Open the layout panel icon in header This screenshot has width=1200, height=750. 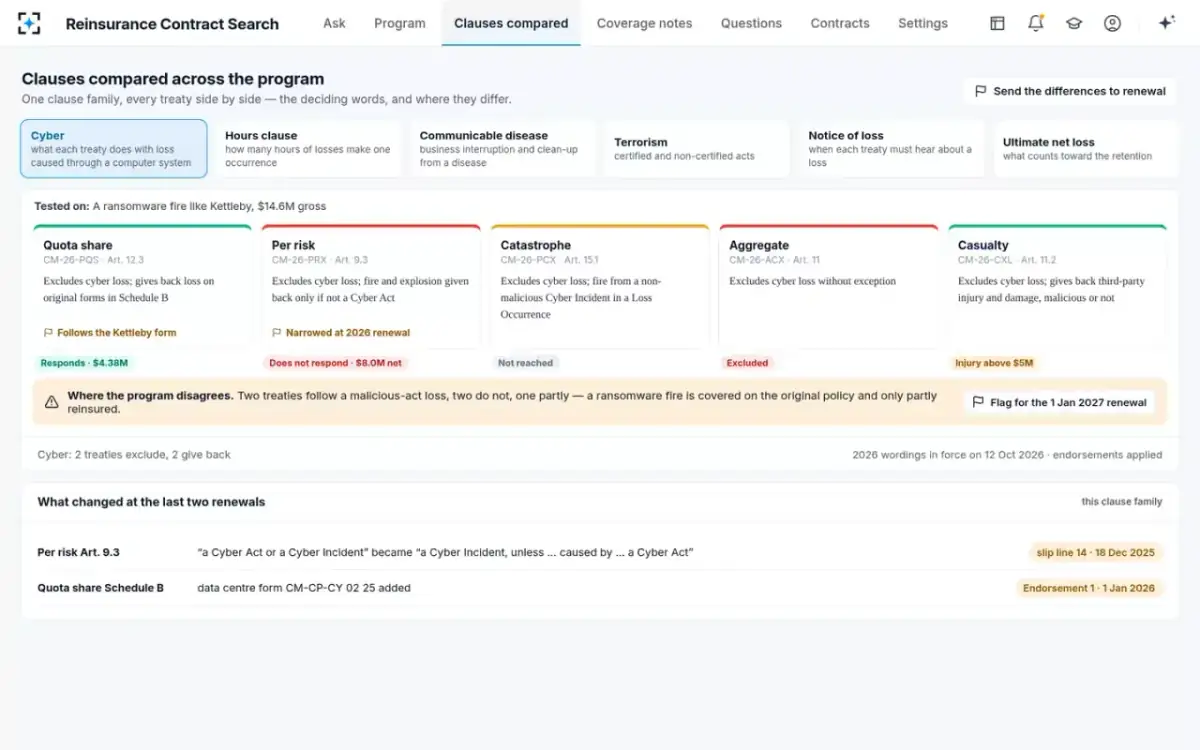(x=997, y=23)
